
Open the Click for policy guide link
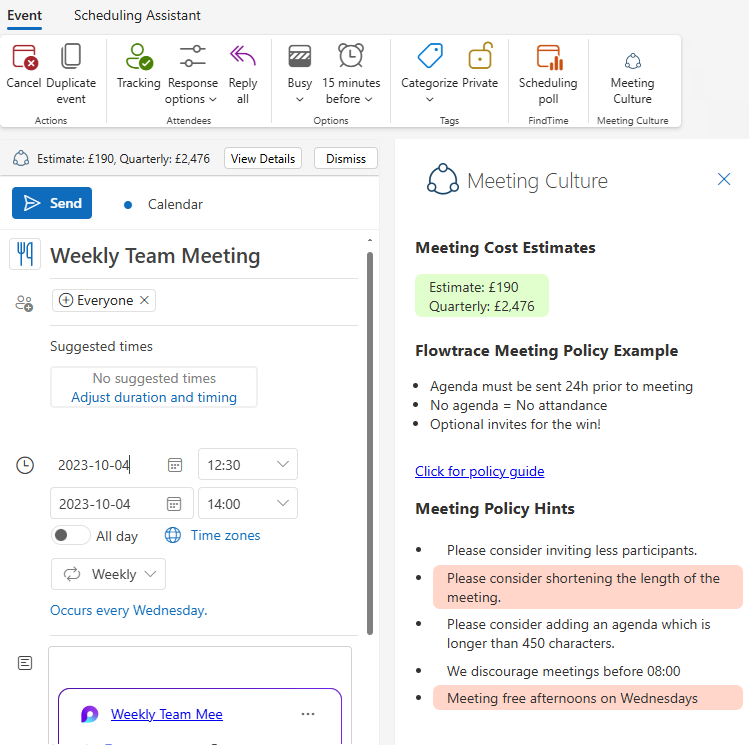480,471
